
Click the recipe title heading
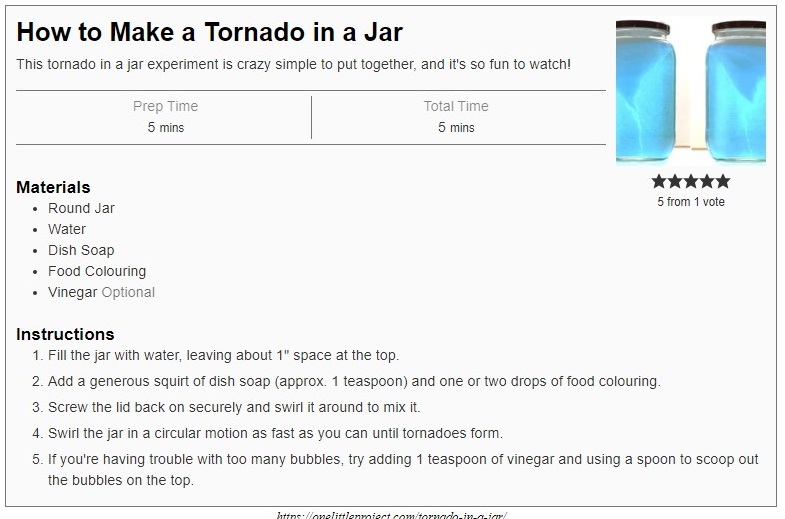(209, 32)
